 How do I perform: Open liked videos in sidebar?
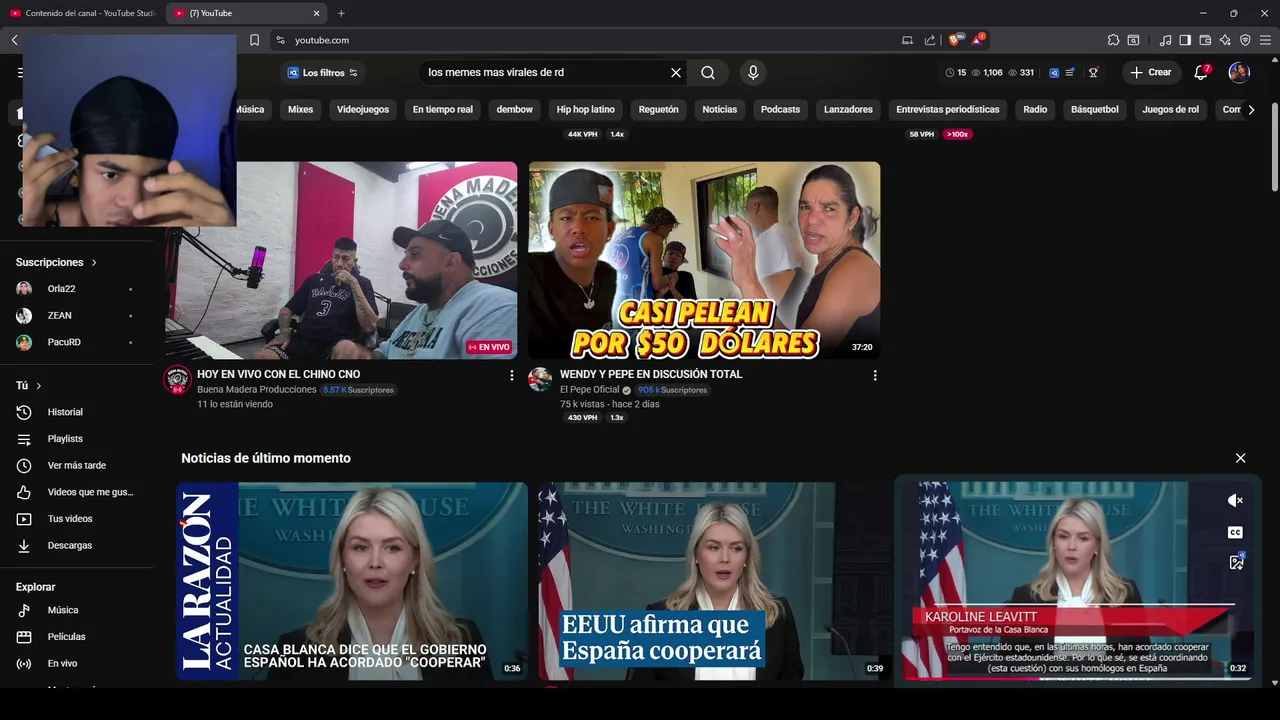[x=77, y=492]
